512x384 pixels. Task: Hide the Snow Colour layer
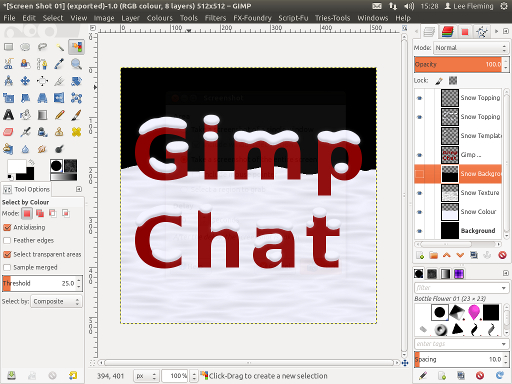tap(420, 212)
